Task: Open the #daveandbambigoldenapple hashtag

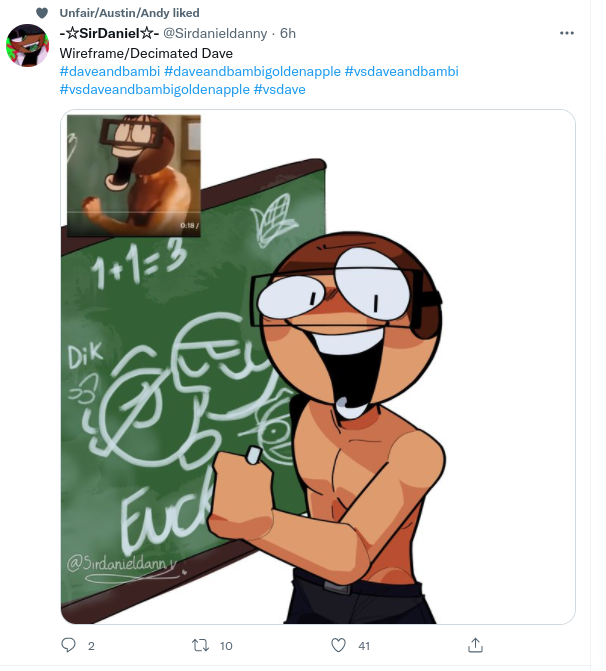Action: coord(252,71)
